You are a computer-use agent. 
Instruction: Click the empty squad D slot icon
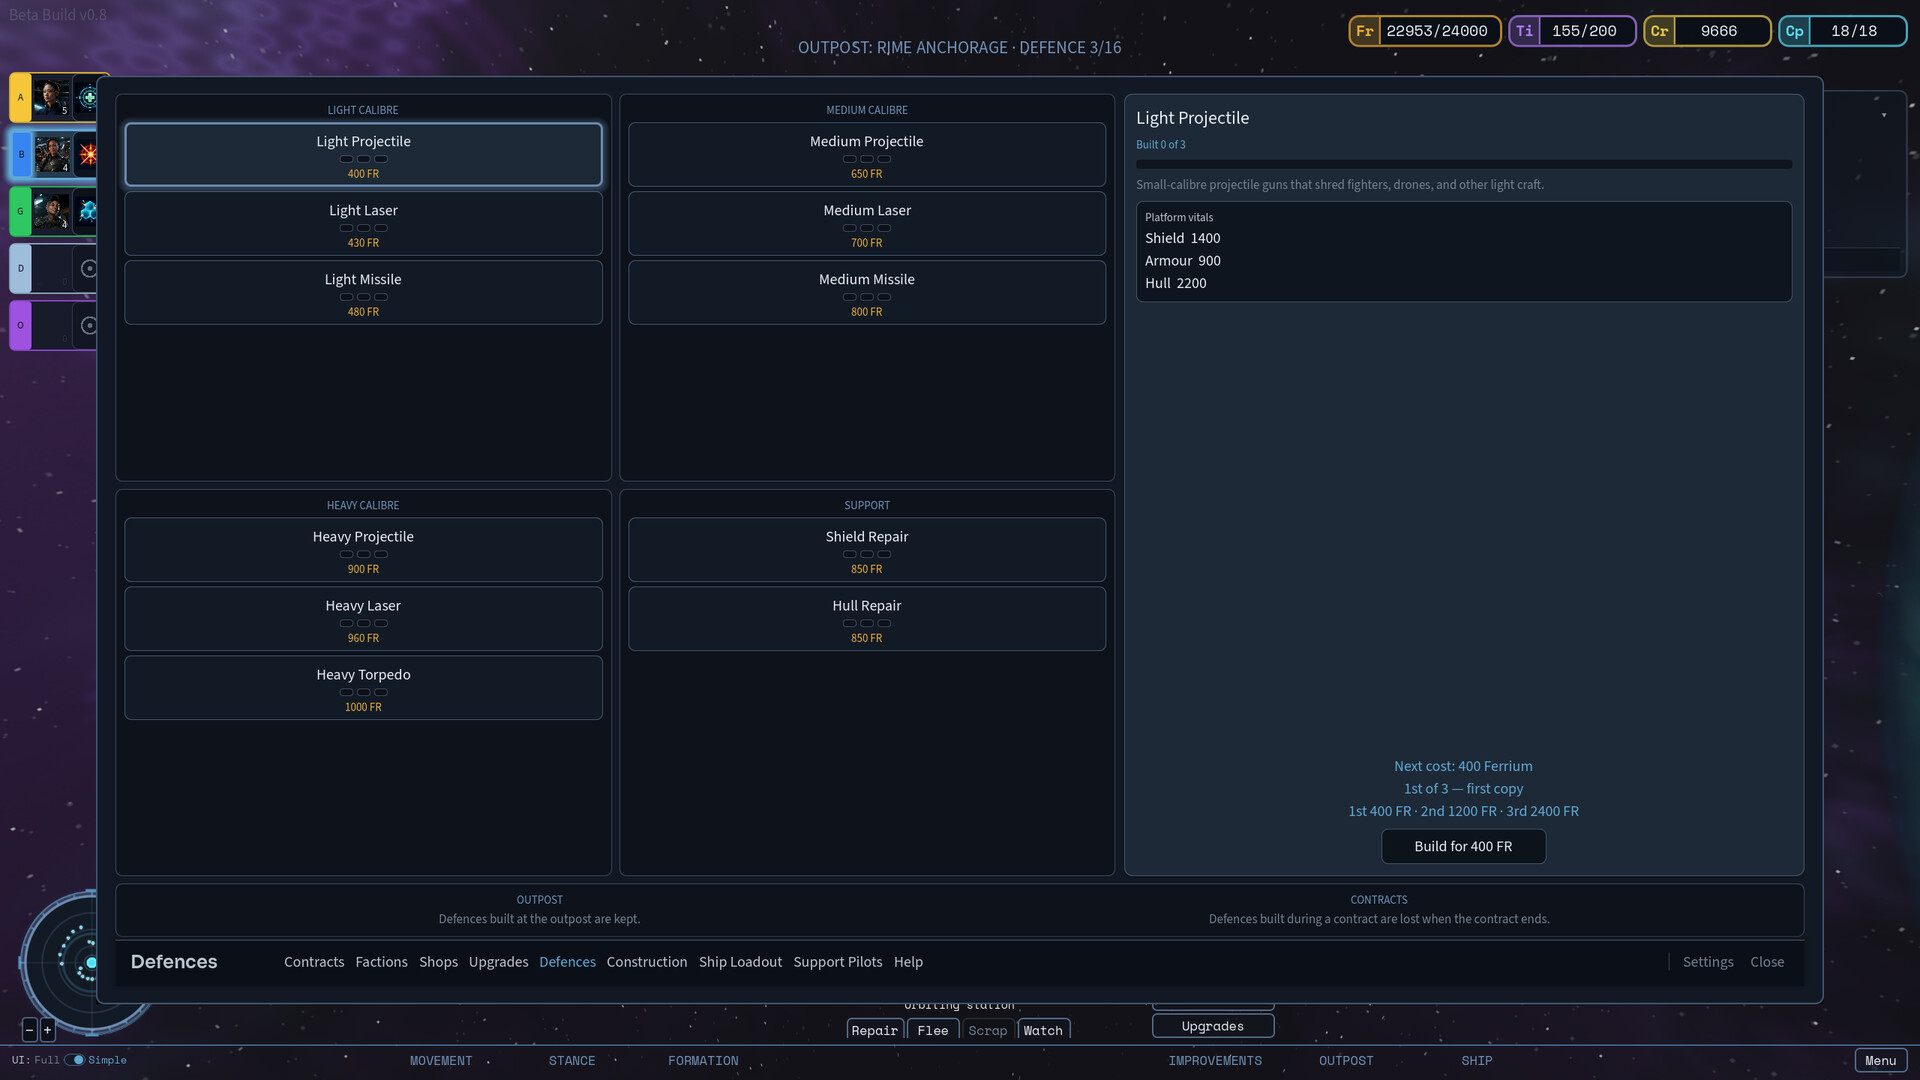tap(88, 268)
